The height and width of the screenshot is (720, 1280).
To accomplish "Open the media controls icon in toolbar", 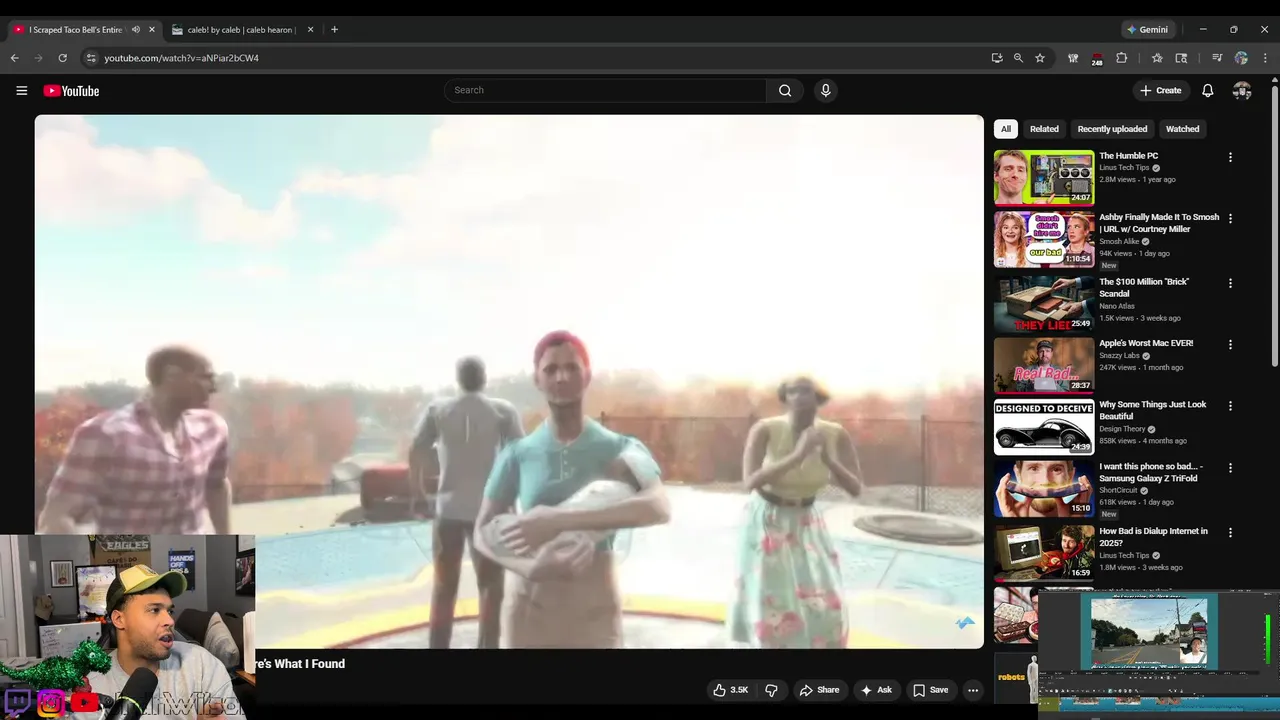I will (x=1217, y=58).
